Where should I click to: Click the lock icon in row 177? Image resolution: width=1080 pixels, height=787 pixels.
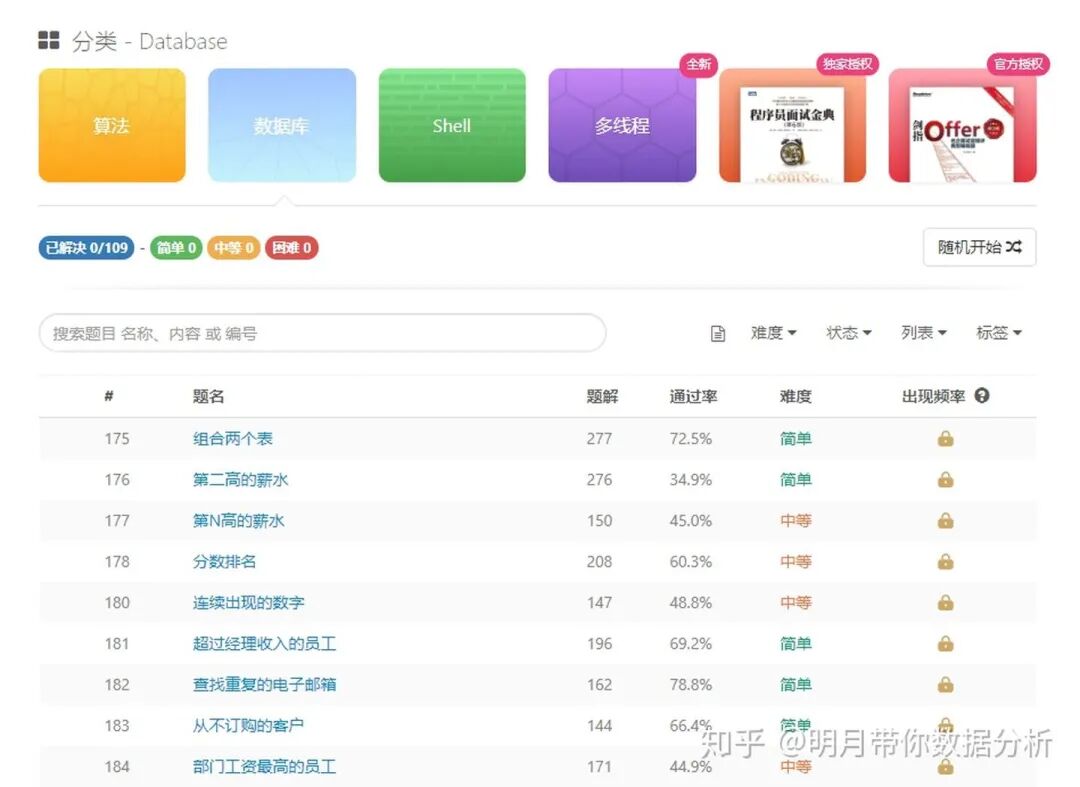click(x=946, y=521)
